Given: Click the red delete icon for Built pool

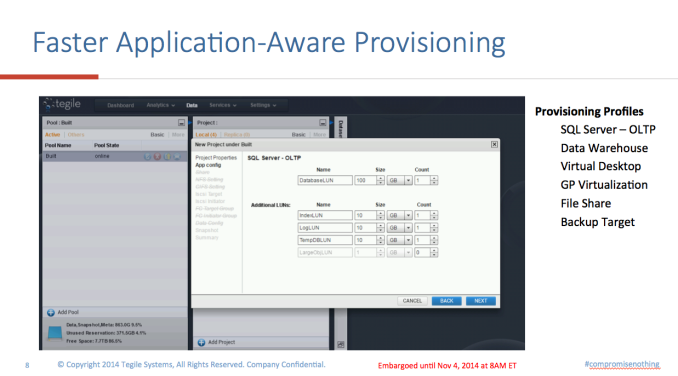Looking at the screenshot, I should pyautogui.click(x=157, y=156).
